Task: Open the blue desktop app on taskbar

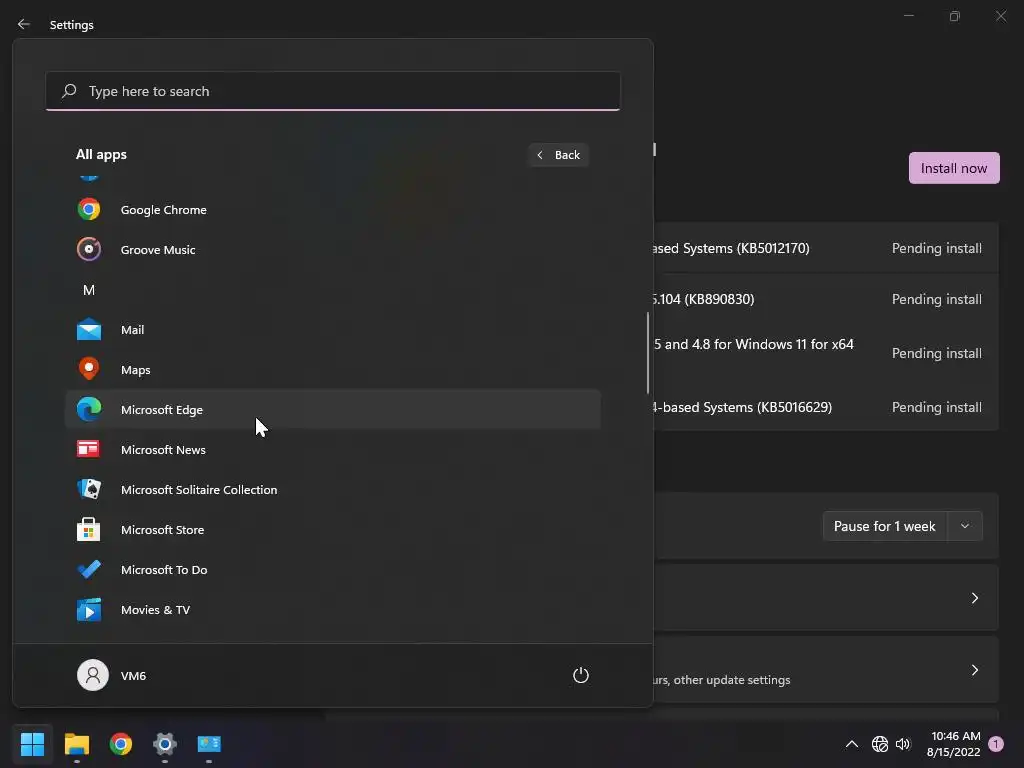Action: click(x=209, y=744)
